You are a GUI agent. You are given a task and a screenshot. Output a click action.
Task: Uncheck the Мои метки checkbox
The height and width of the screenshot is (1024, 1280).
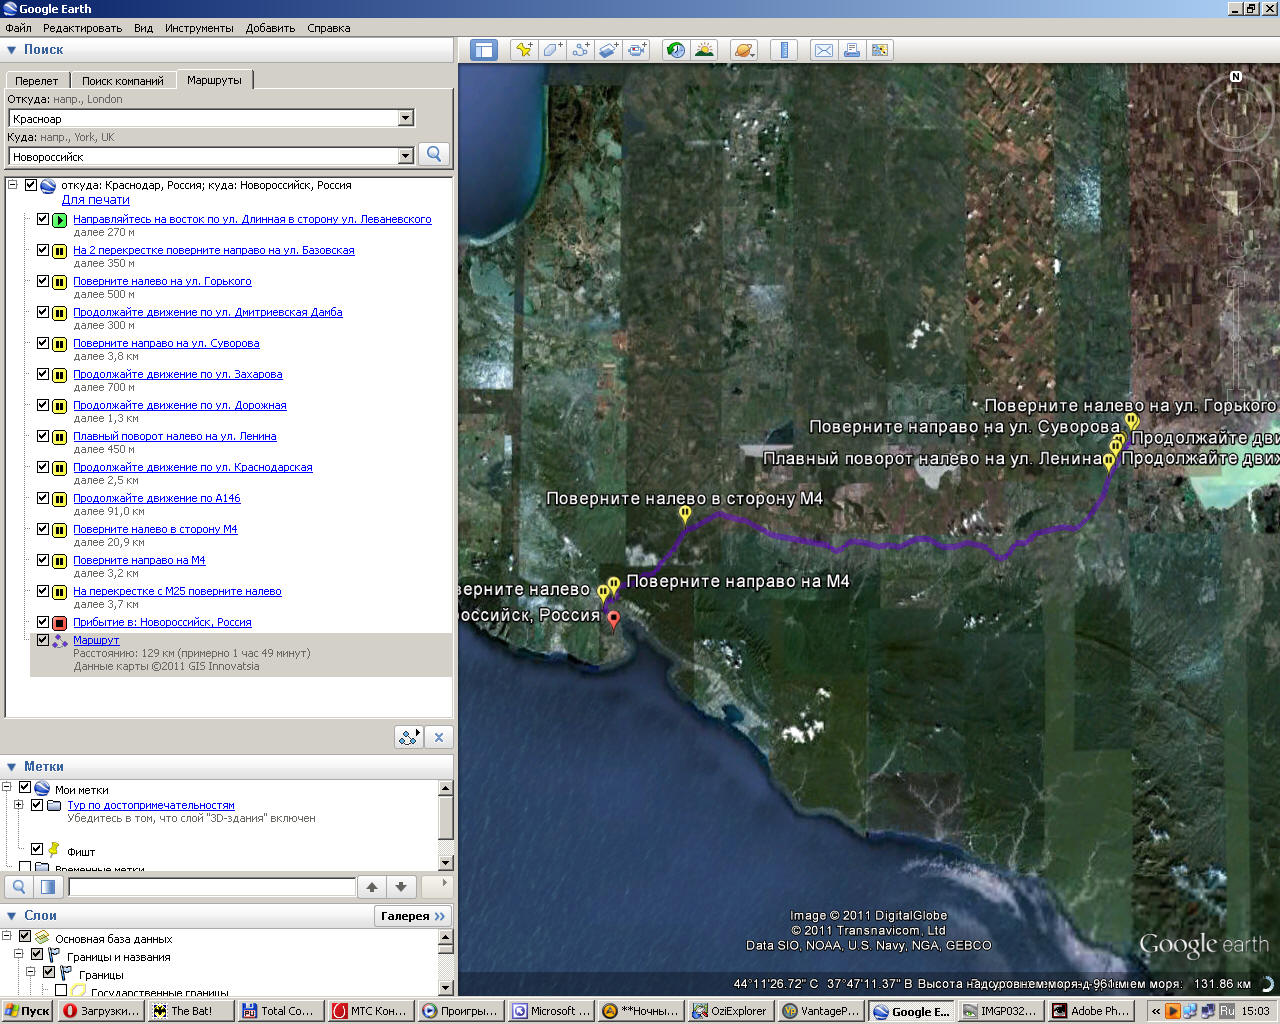(25, 788)
